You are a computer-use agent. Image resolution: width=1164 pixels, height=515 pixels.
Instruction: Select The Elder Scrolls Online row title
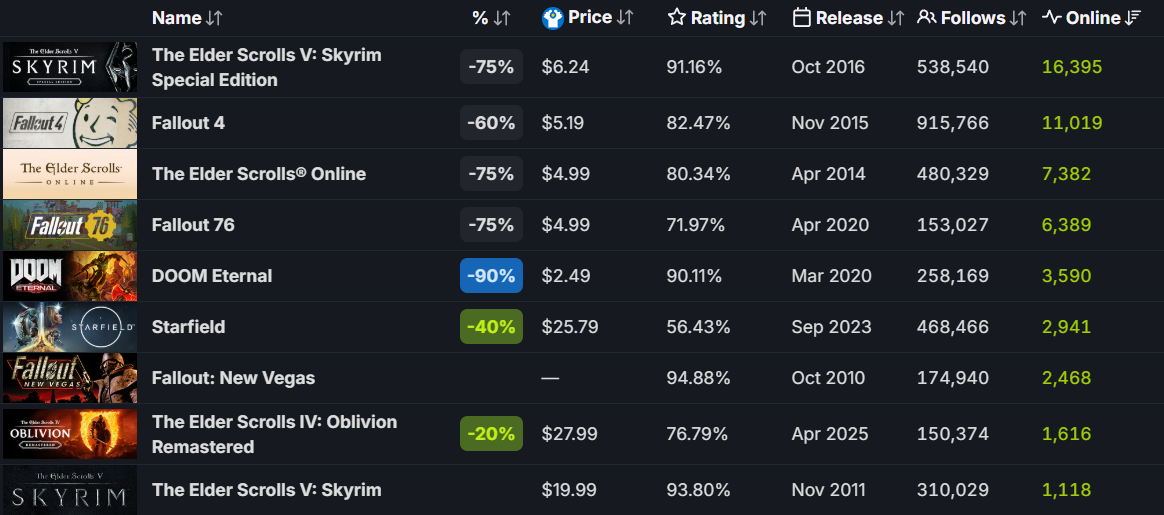coord(259,174)
